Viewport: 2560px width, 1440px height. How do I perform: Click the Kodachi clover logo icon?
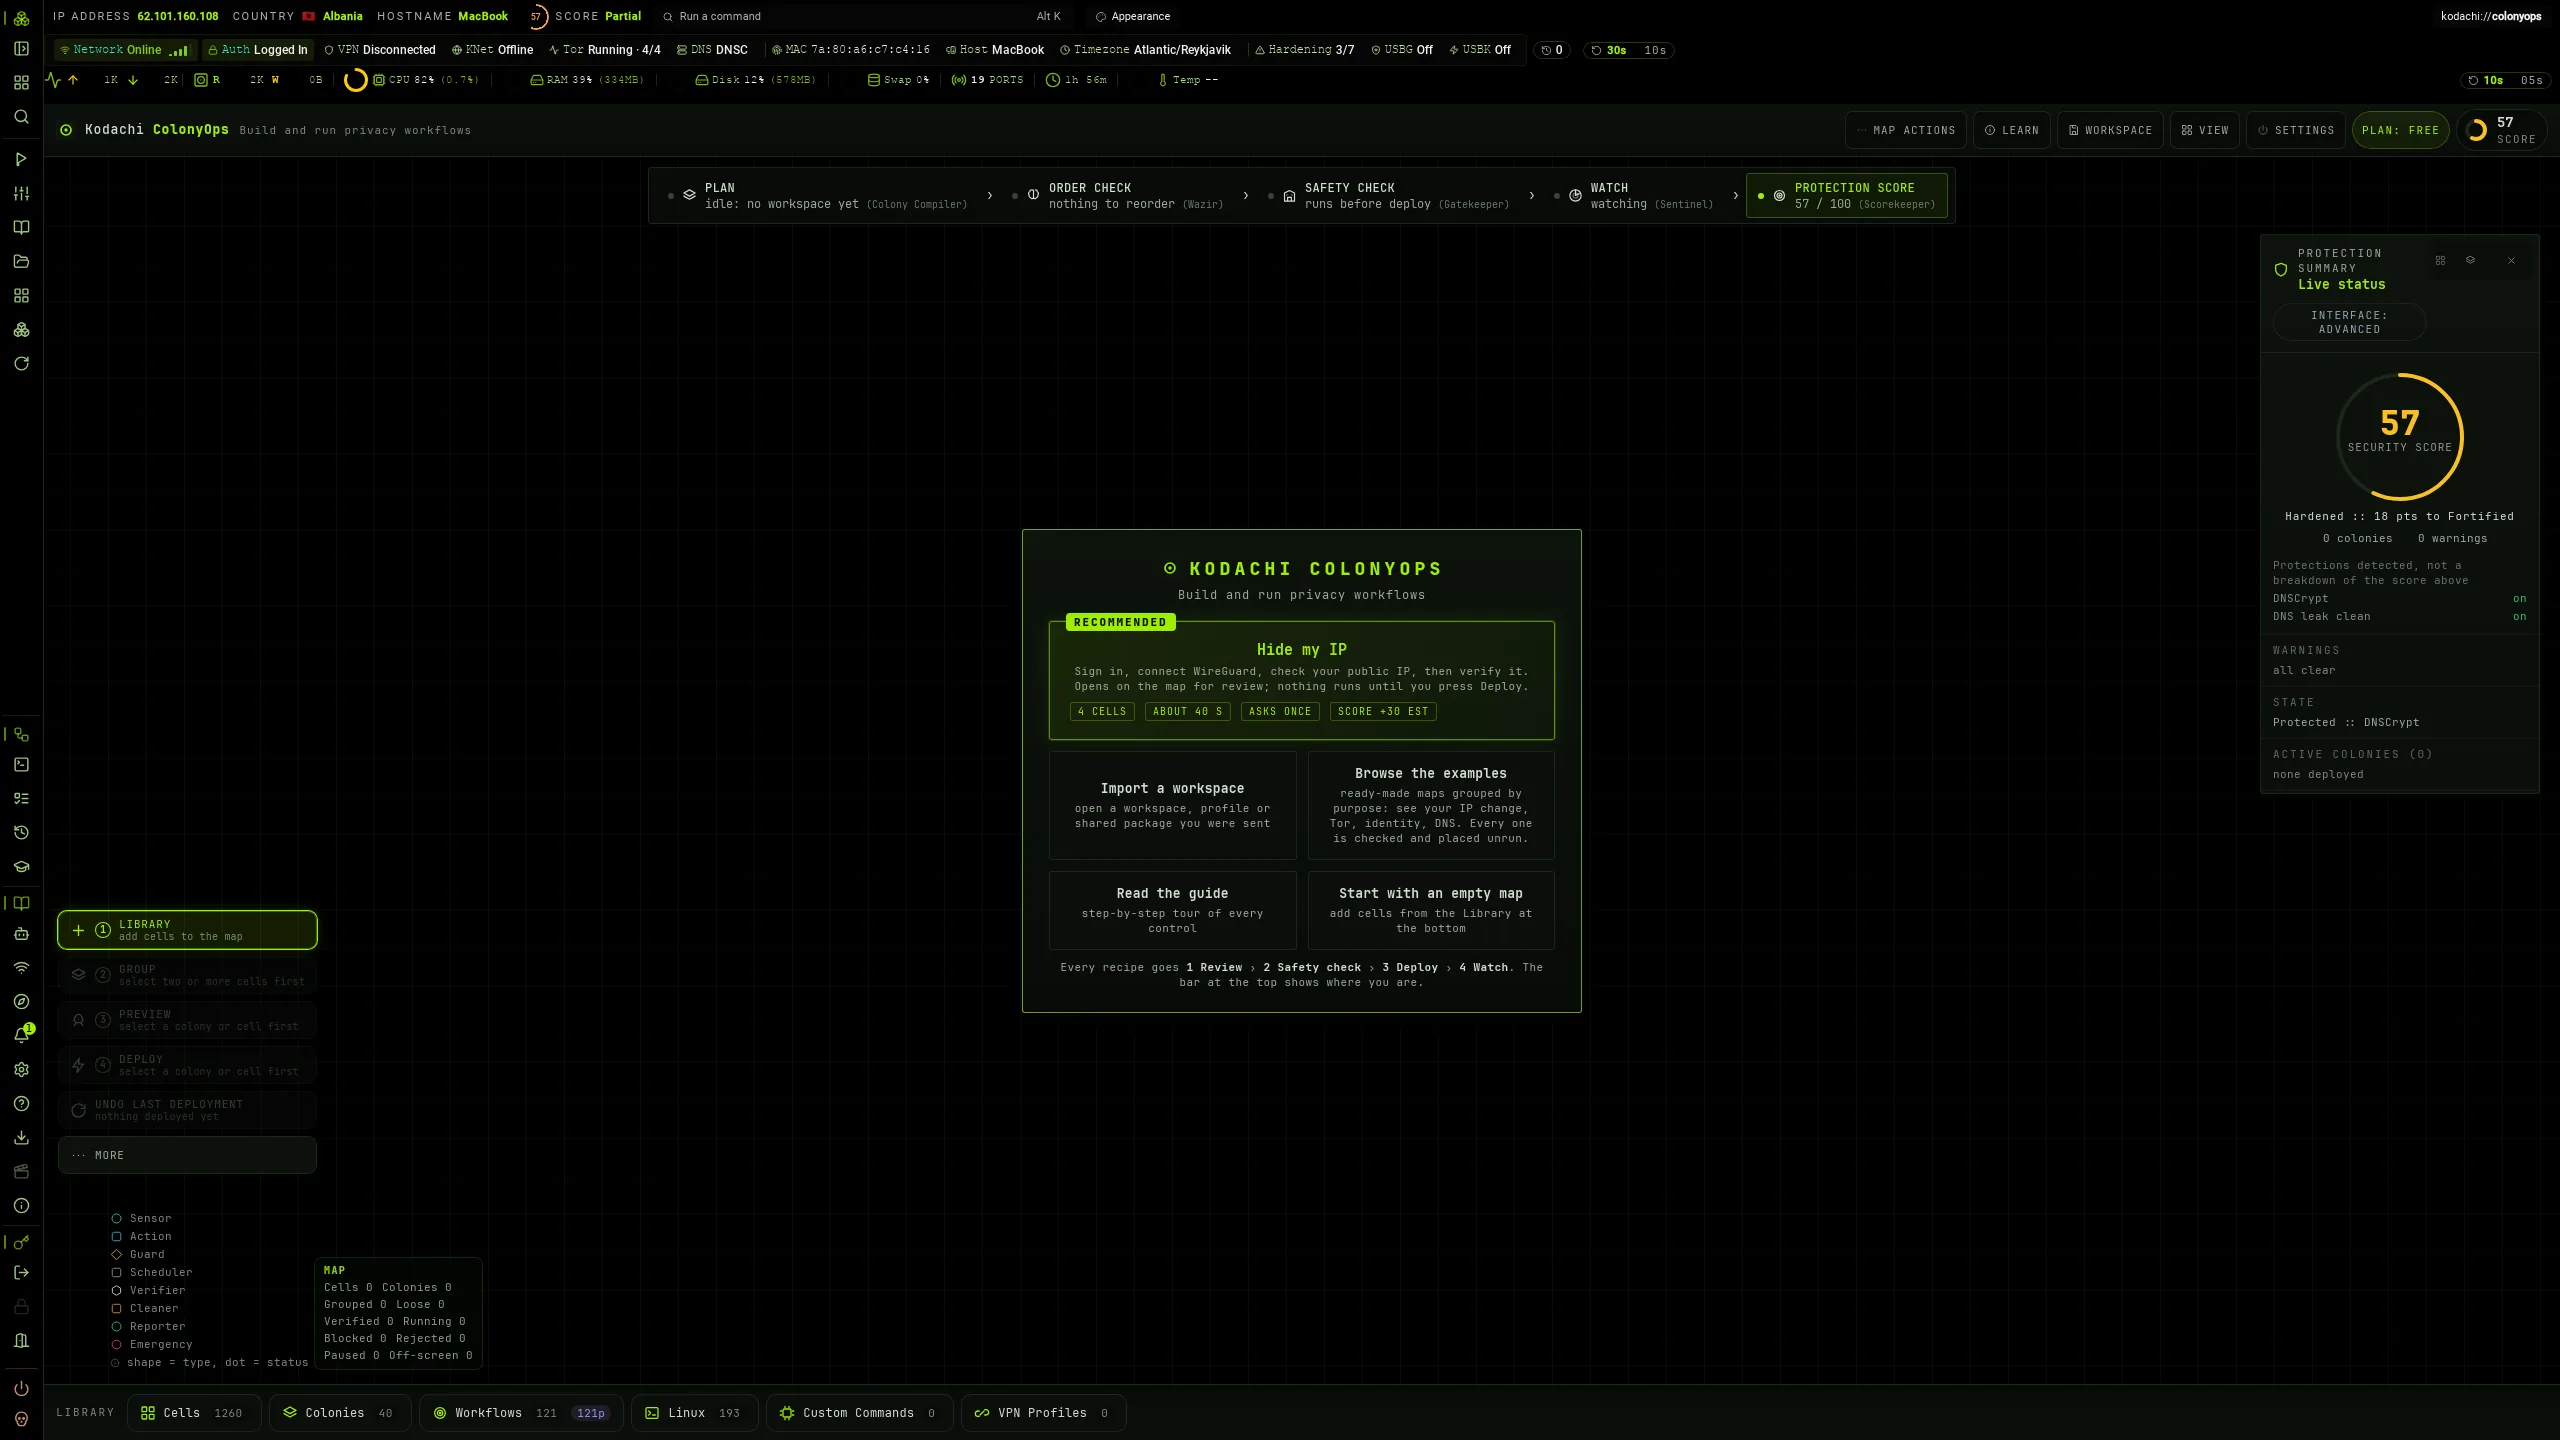(x=21, y=18)
